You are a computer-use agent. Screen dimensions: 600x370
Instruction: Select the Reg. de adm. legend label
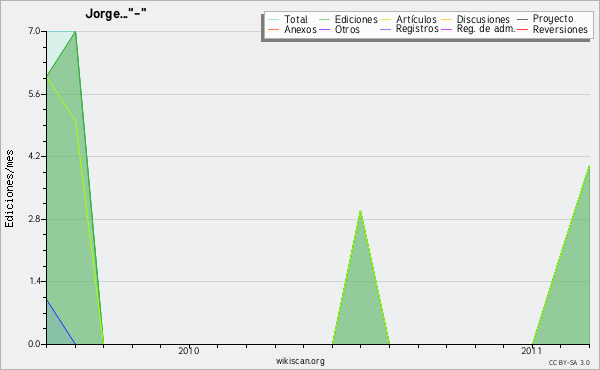click(x=486, y=29)
